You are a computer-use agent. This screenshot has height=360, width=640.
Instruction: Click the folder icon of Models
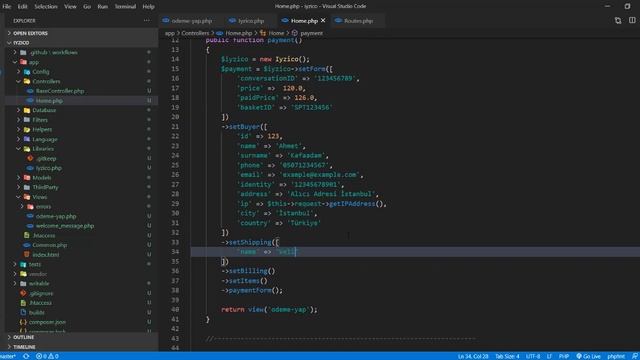point(27,178)
